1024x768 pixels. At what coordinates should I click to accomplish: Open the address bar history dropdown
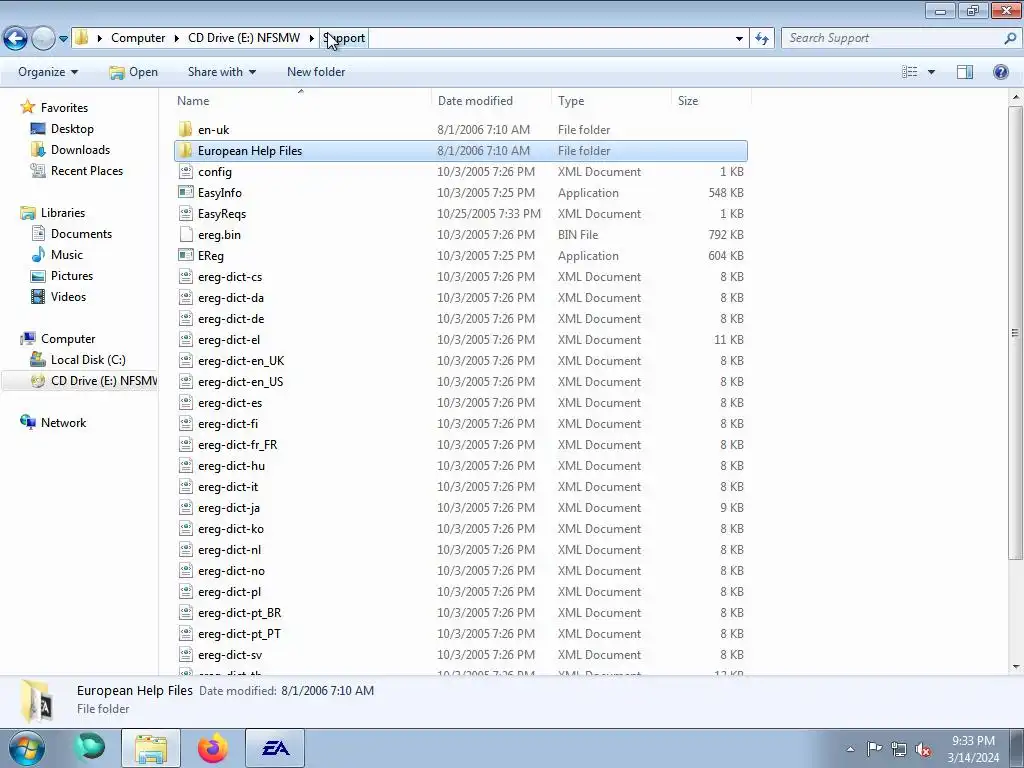739,39
